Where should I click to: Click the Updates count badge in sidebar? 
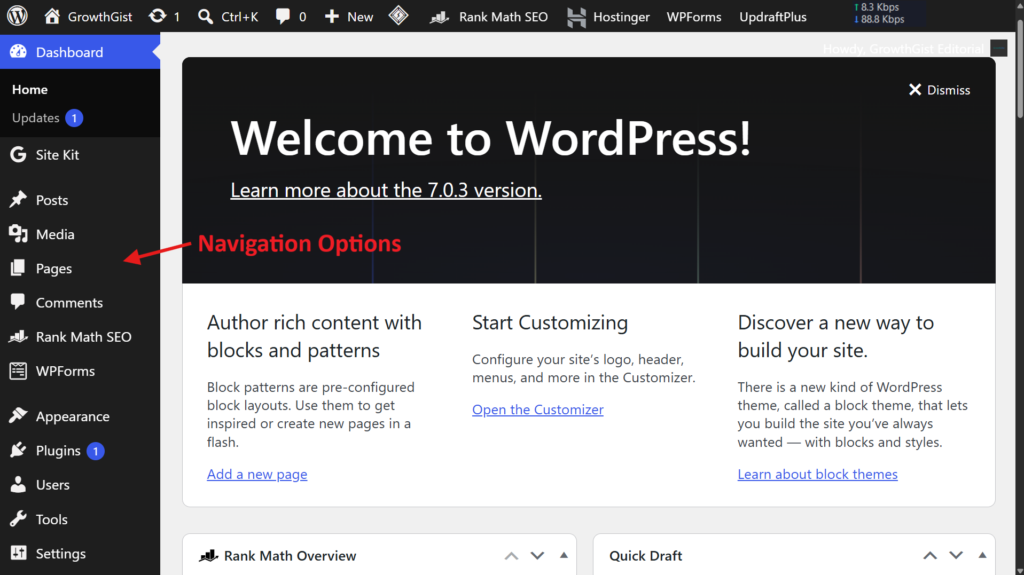(74, 118)
